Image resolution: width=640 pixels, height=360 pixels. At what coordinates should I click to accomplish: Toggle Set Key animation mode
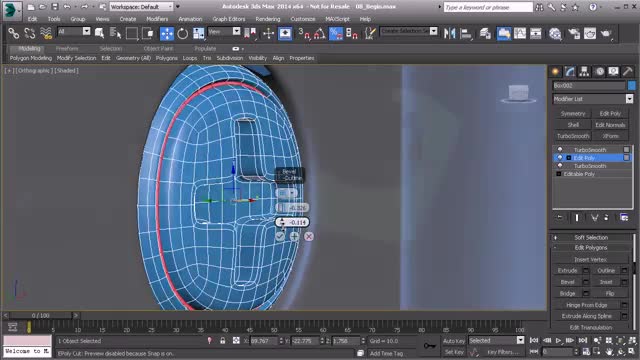(x=453, y=351)
